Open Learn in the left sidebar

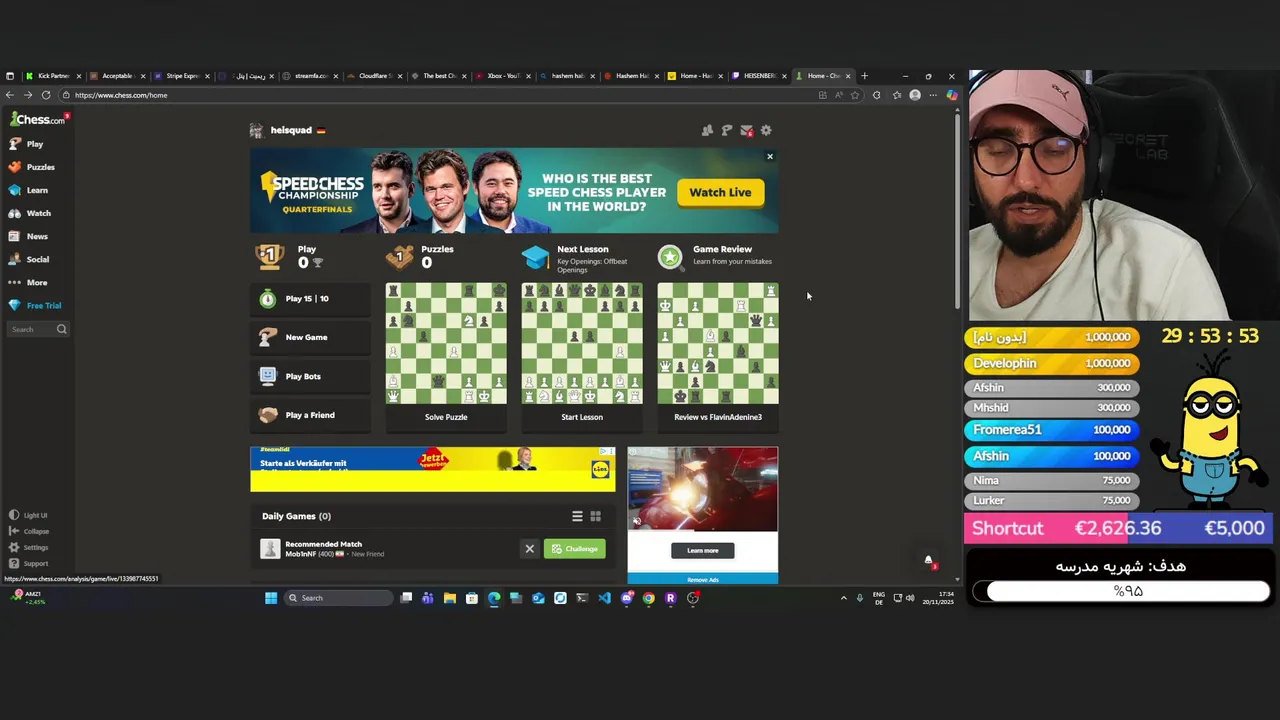pyautogui.click(x=29, y=190)
